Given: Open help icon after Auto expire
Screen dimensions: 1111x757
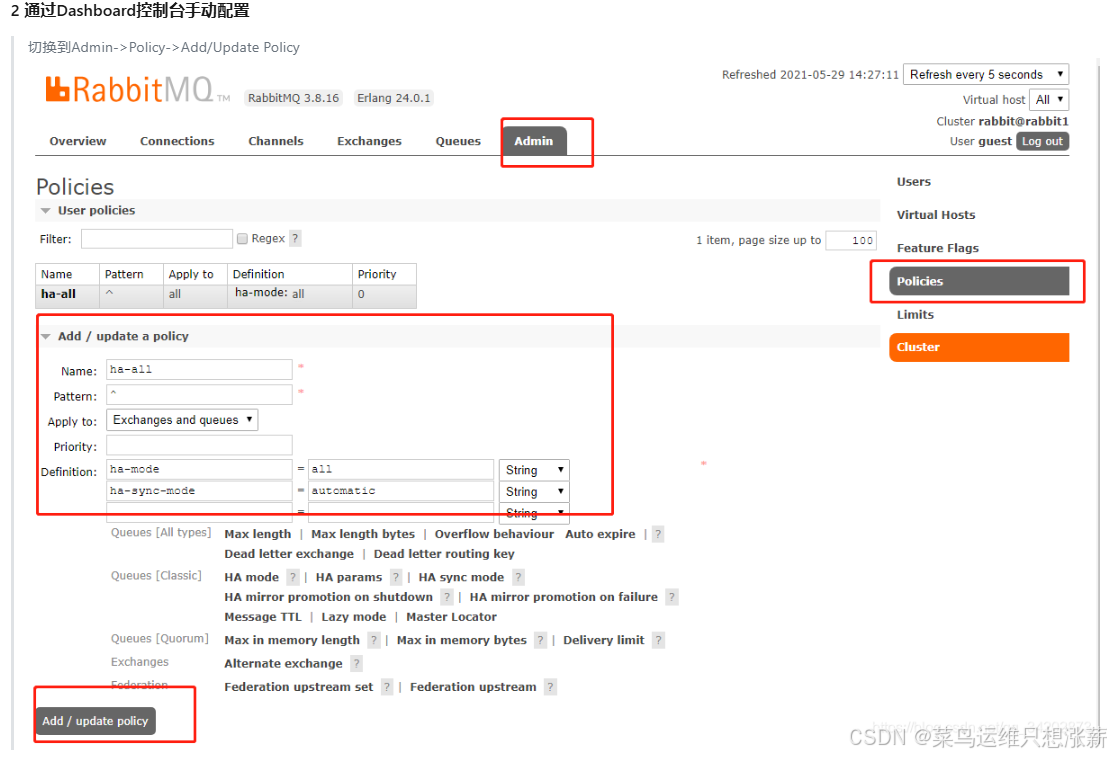Looking at the screenshot, I should click(658, 534).
